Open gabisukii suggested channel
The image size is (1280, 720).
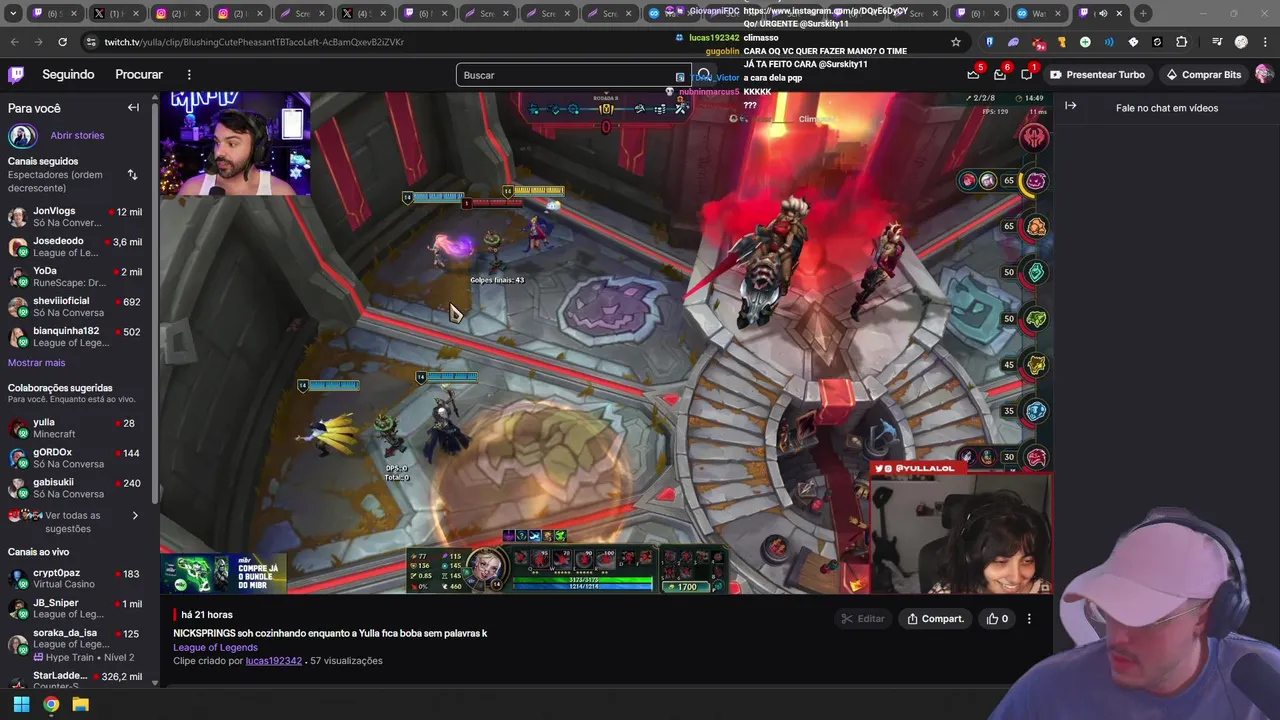click(75, 488)
